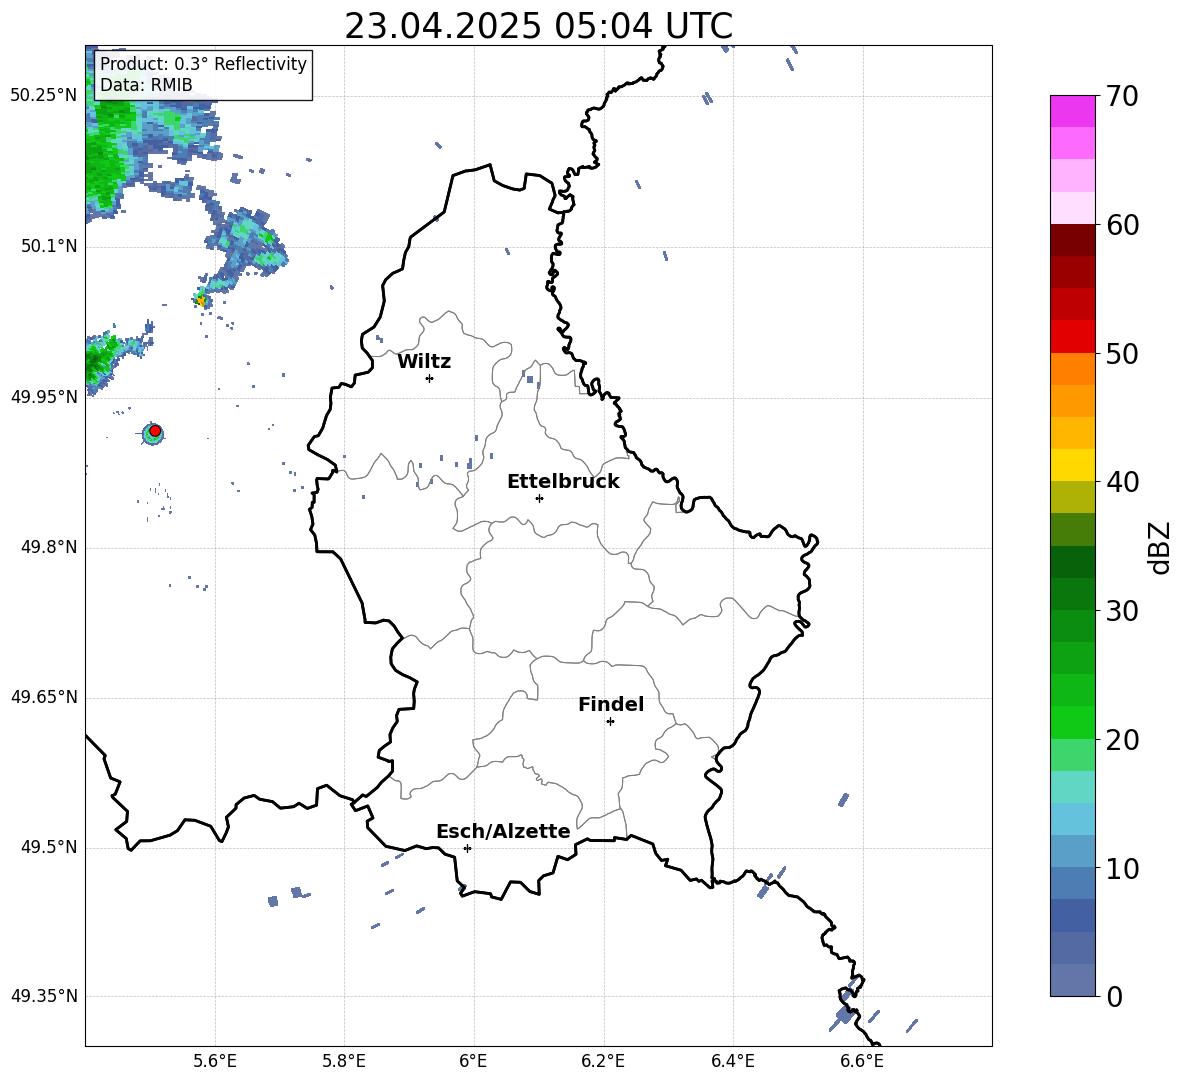Click the title "23.04.2025 05:04 UTC"
The width and height of the screenshot is (1184, 1081).
point(538,26)
